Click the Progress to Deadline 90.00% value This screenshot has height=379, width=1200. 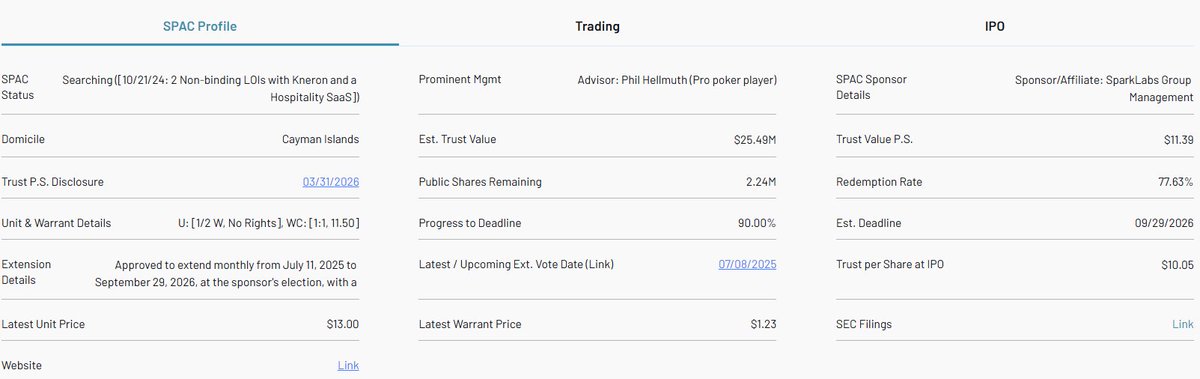coord(757,222)
